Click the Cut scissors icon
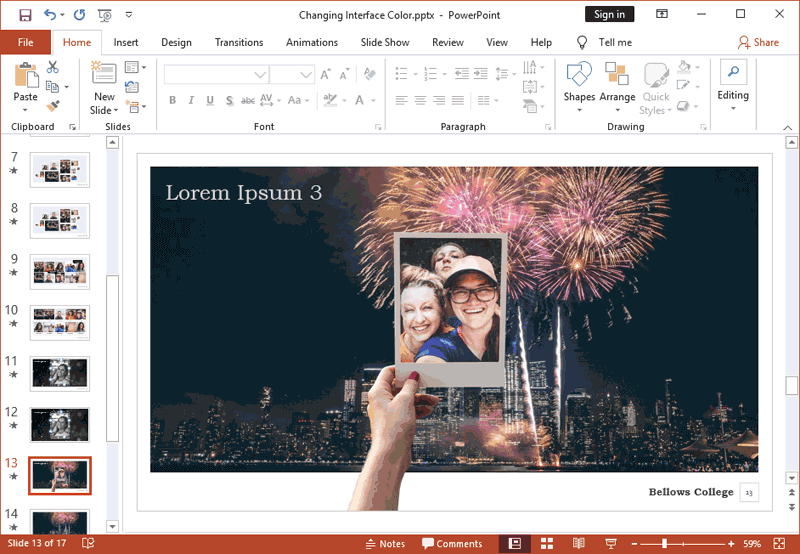The height and width of the screenshot is (554, 800). coord(53,68)
